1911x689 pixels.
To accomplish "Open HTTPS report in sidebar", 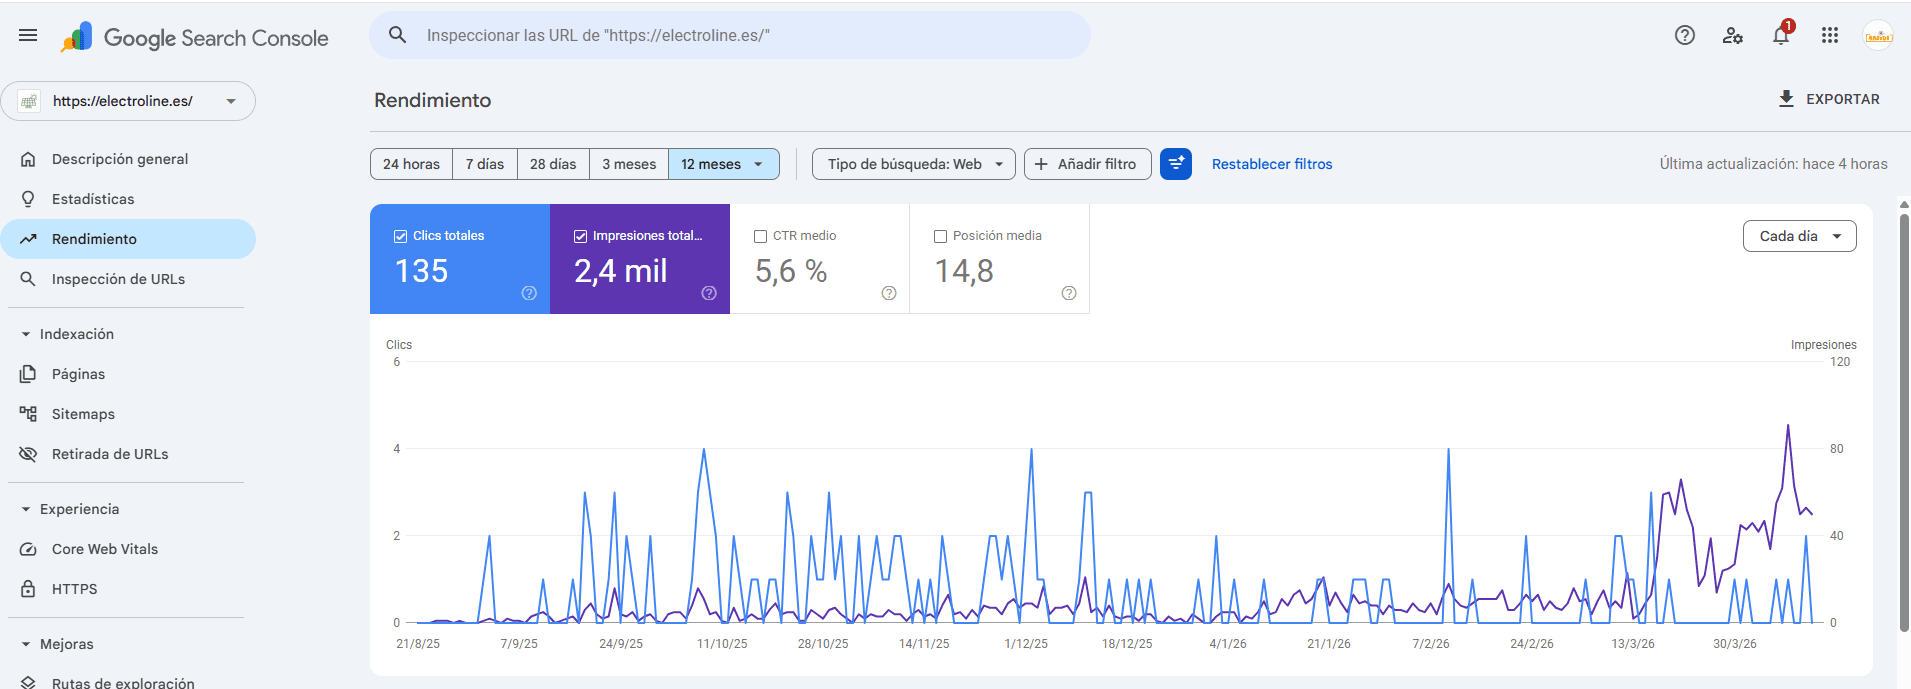I will [128, 589].
